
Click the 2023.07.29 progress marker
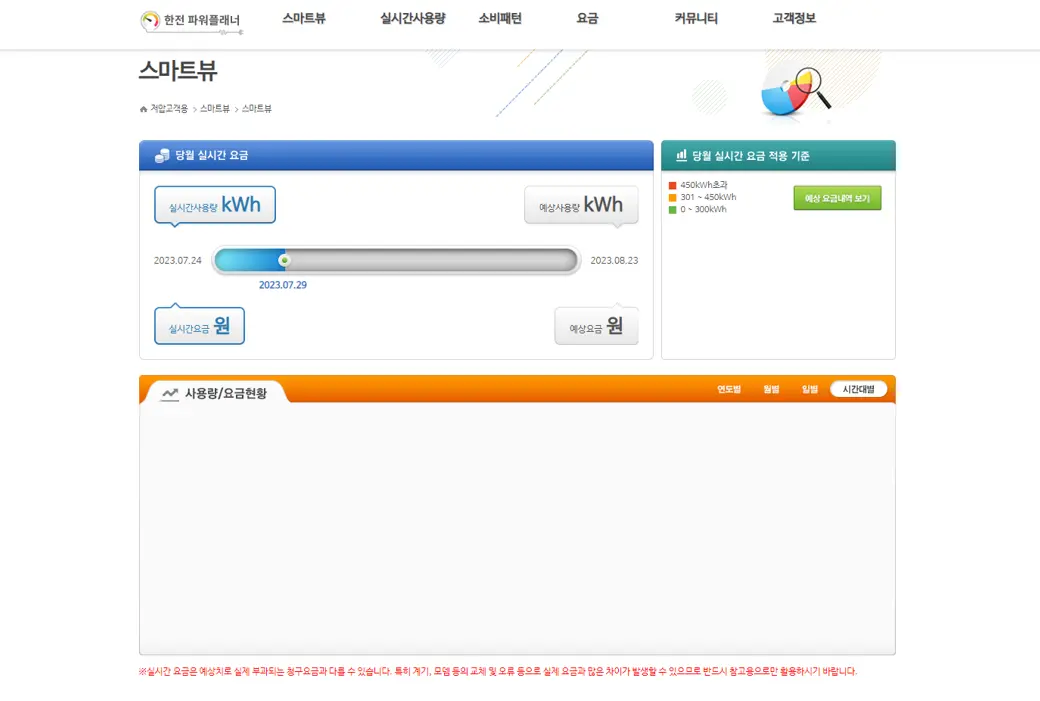tap(283, 259)
